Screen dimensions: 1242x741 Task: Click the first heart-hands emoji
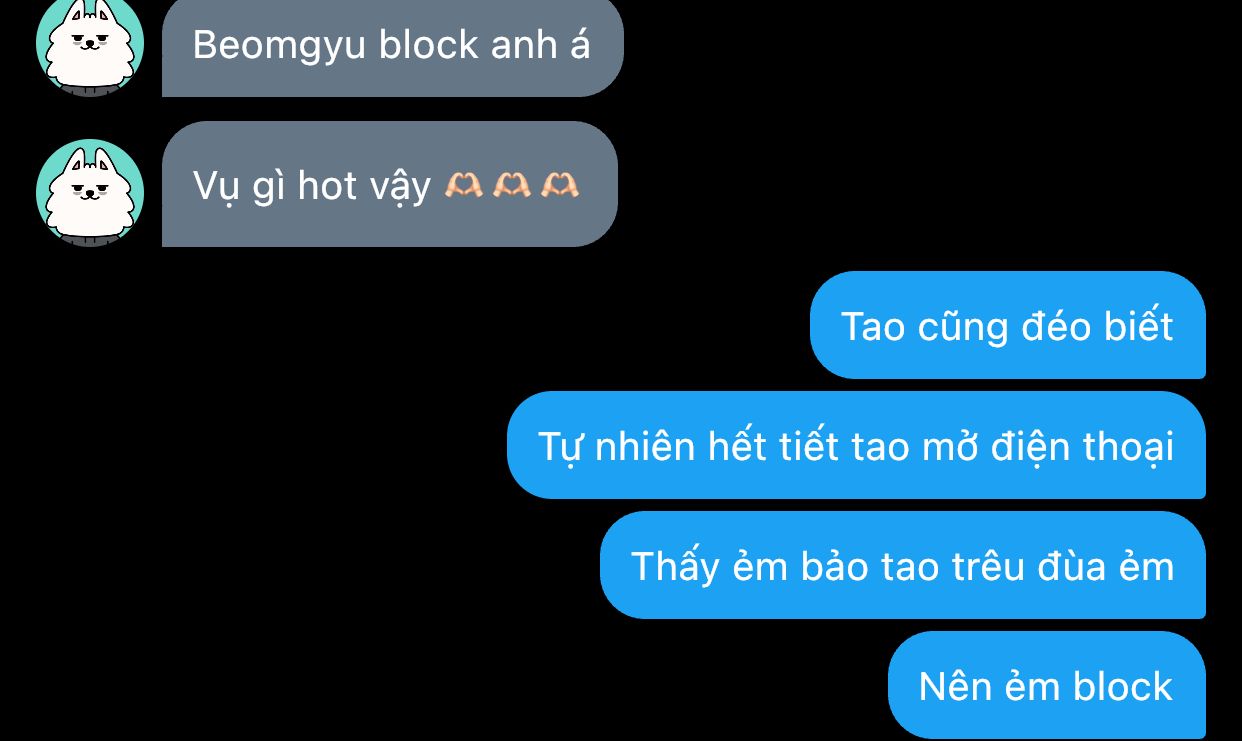pyautogui.click(x=463, y=184)
